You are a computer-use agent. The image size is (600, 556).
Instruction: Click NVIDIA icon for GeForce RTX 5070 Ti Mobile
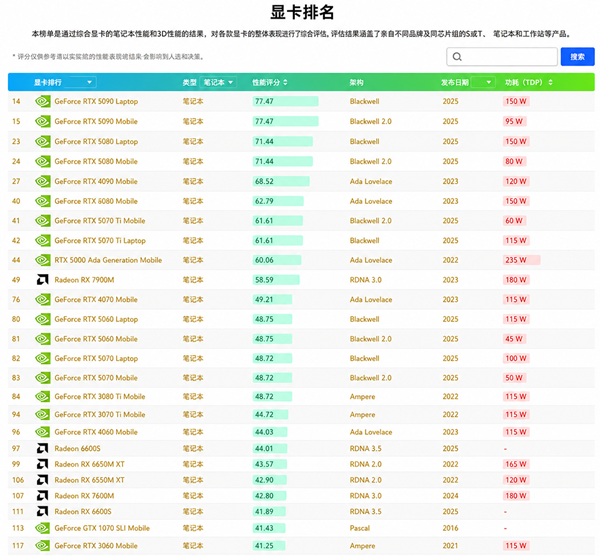(42, 221)
